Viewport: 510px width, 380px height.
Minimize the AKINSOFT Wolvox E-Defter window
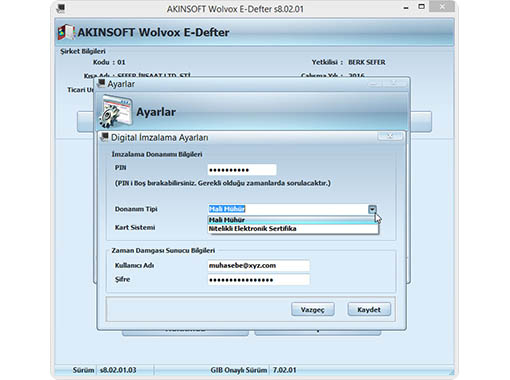pos(406,8)
